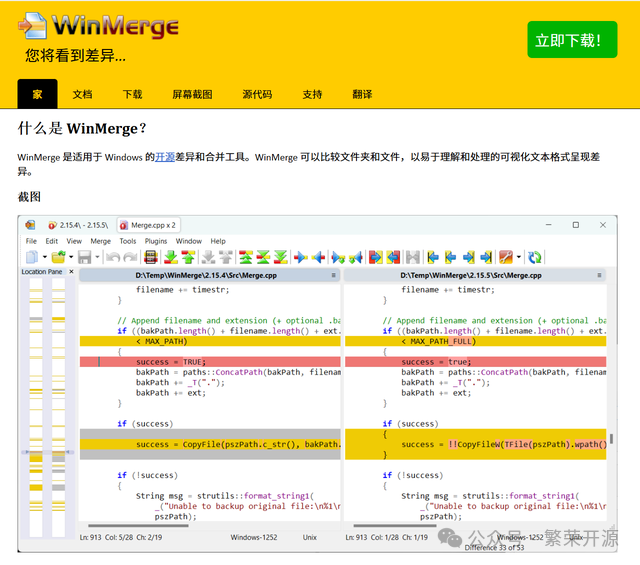Click the WinMerge app icon in title bar
This screenshot has width=640, height=565.
(30, 225)
